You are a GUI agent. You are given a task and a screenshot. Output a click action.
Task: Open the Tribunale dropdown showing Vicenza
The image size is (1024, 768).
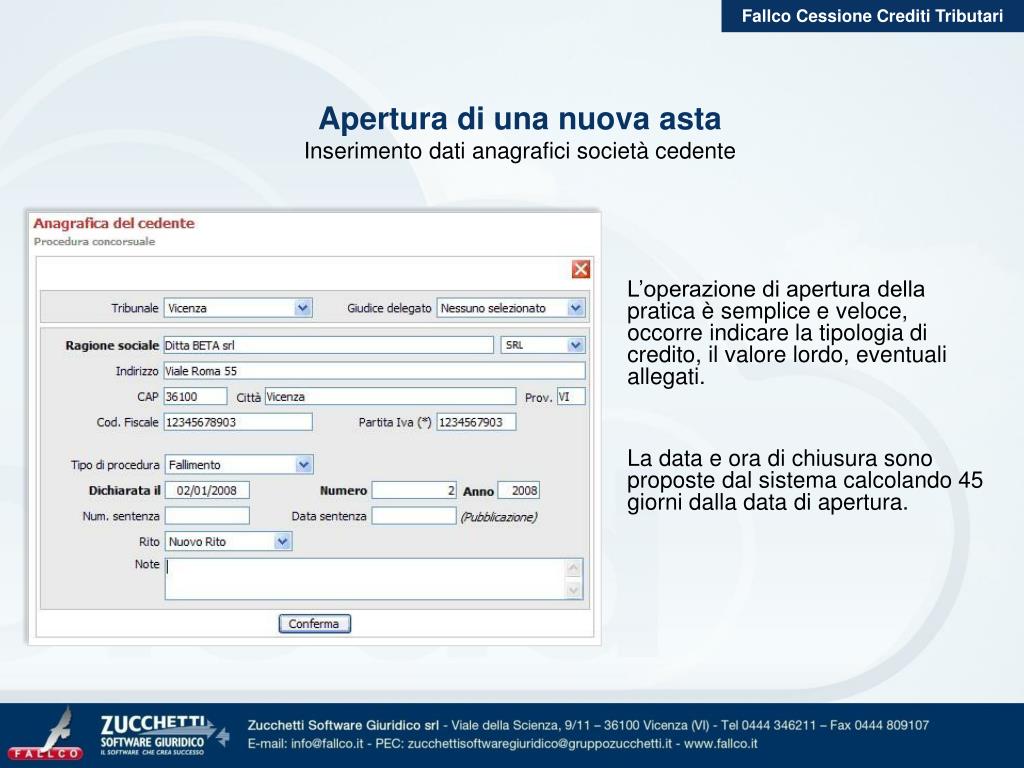tap(238, 308)
